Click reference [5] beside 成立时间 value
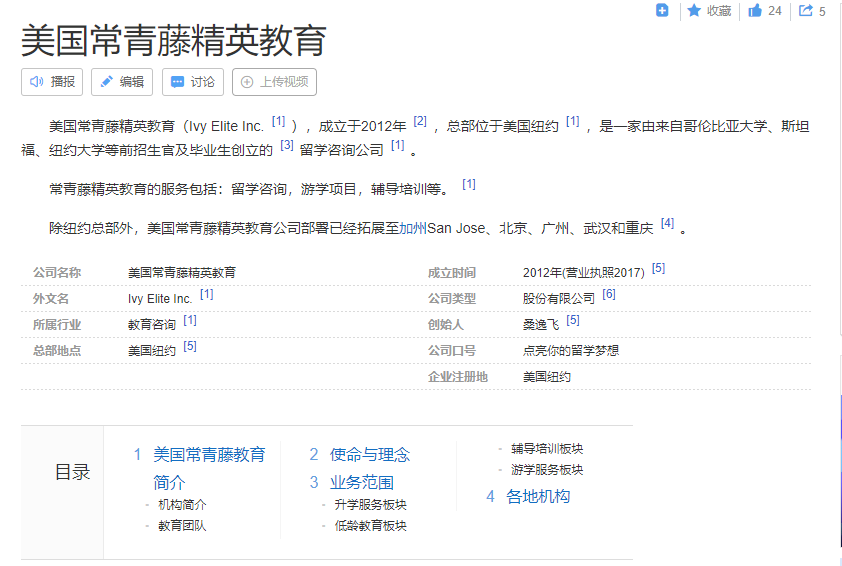 658,268
